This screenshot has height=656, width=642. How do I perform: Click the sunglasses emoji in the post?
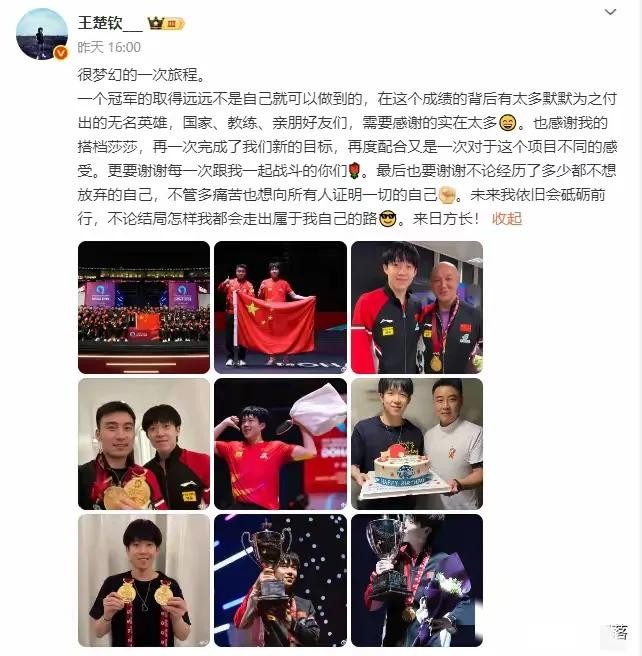coord(387,219)
